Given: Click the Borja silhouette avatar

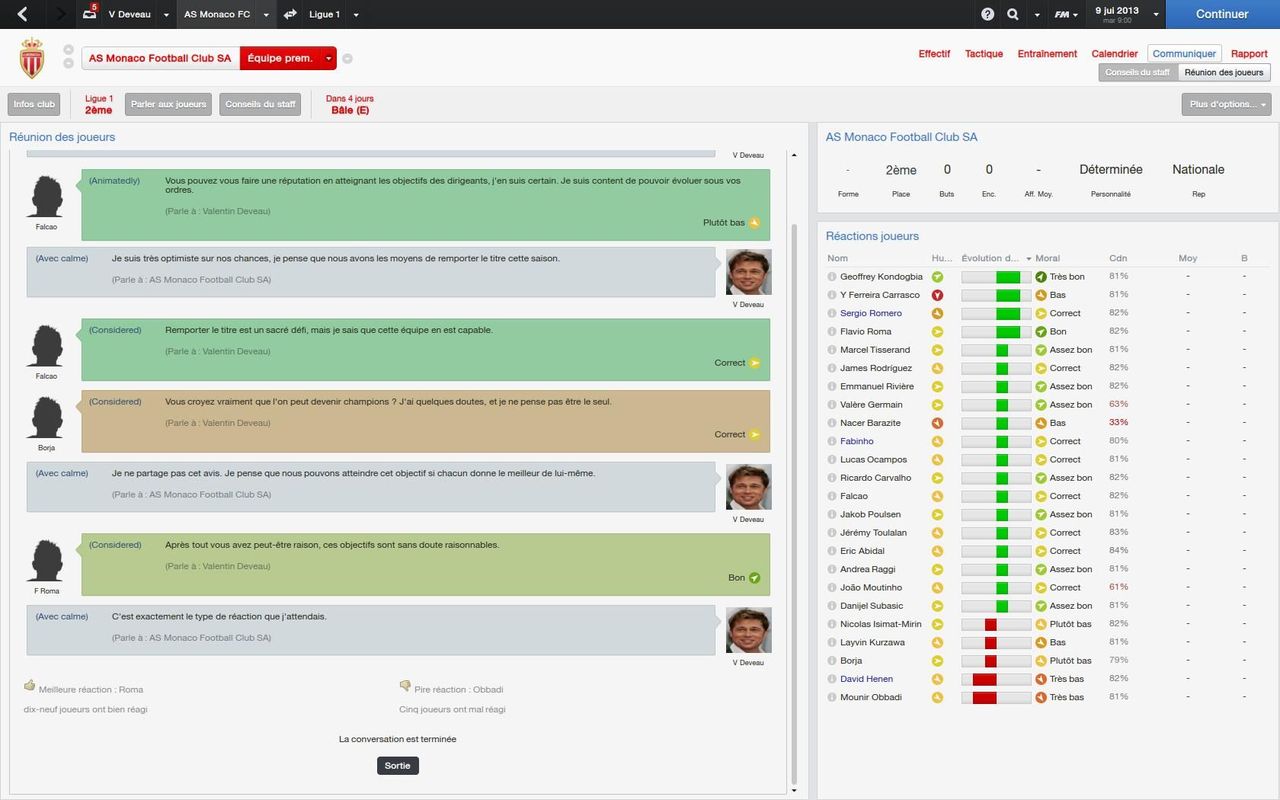Looking at the screenshot, I should click(46, 418).
